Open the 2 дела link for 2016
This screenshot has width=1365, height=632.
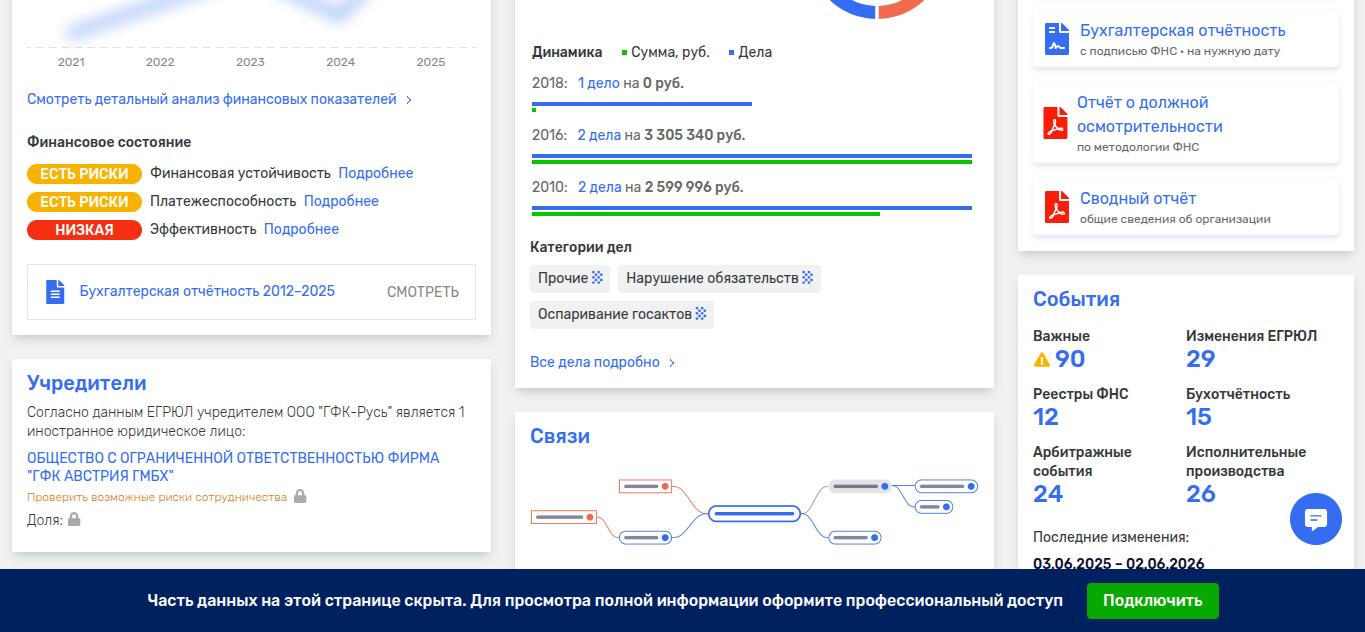[x=599, y=135]
